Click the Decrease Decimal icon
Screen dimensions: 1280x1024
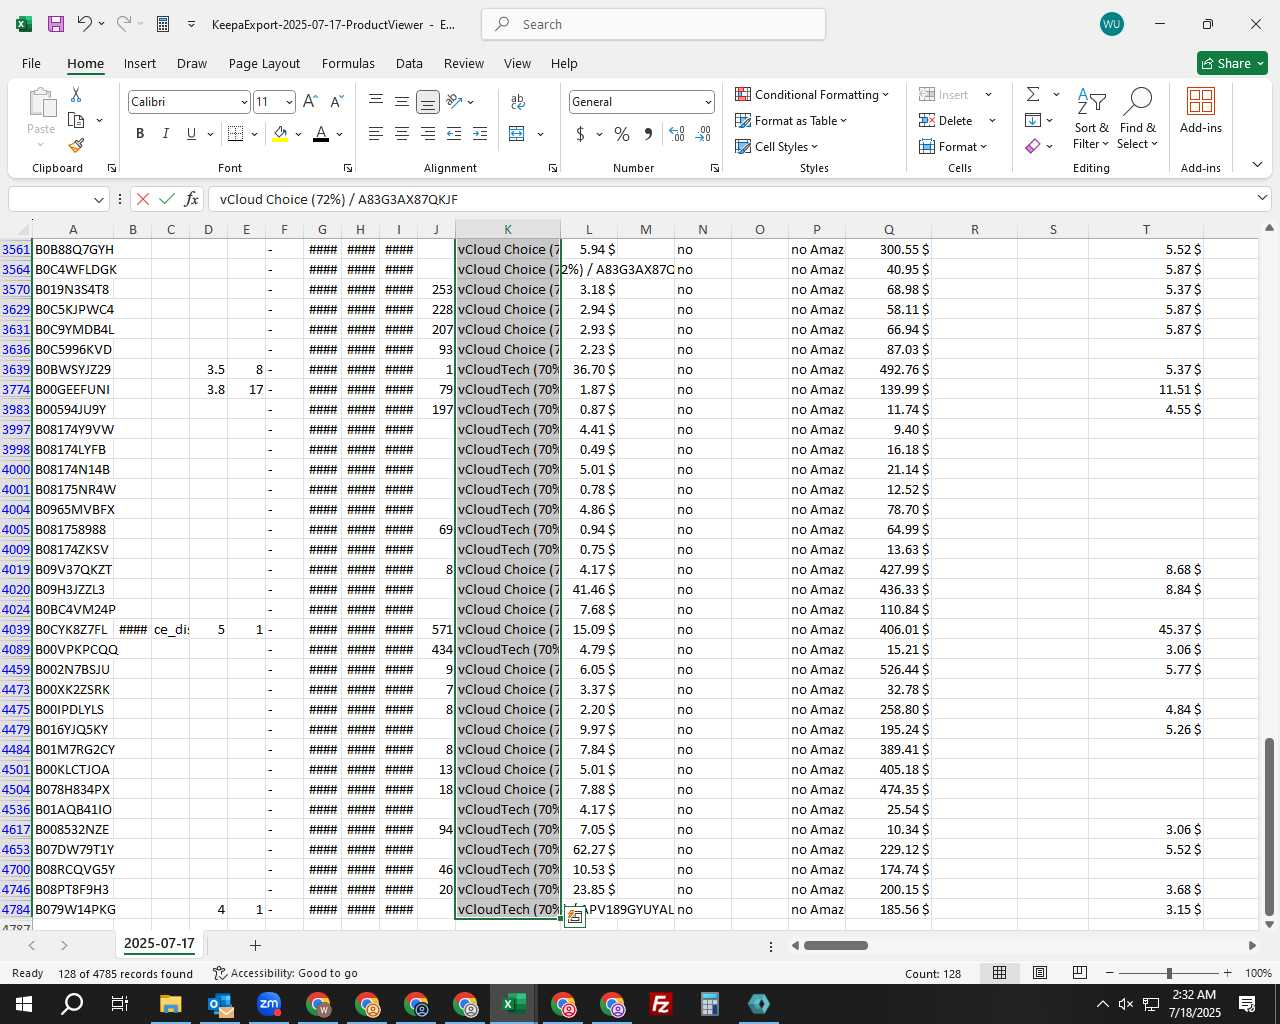pyautogui.click(x=703, y=134)
